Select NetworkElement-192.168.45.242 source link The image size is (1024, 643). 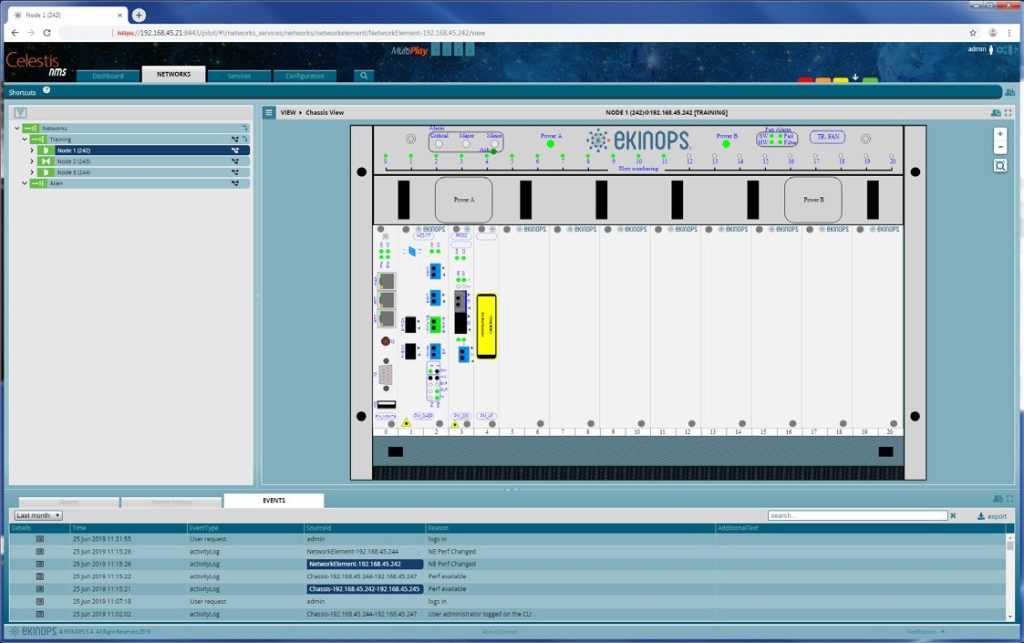tap(355, 564)
